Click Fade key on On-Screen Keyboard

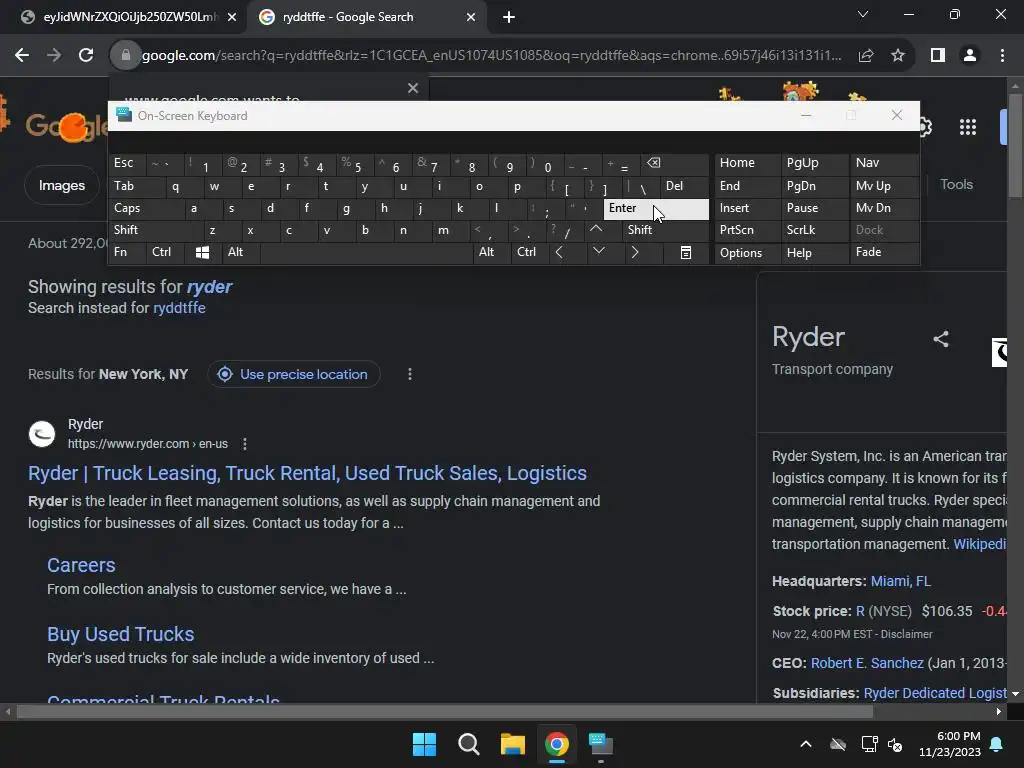pos(884,253)
